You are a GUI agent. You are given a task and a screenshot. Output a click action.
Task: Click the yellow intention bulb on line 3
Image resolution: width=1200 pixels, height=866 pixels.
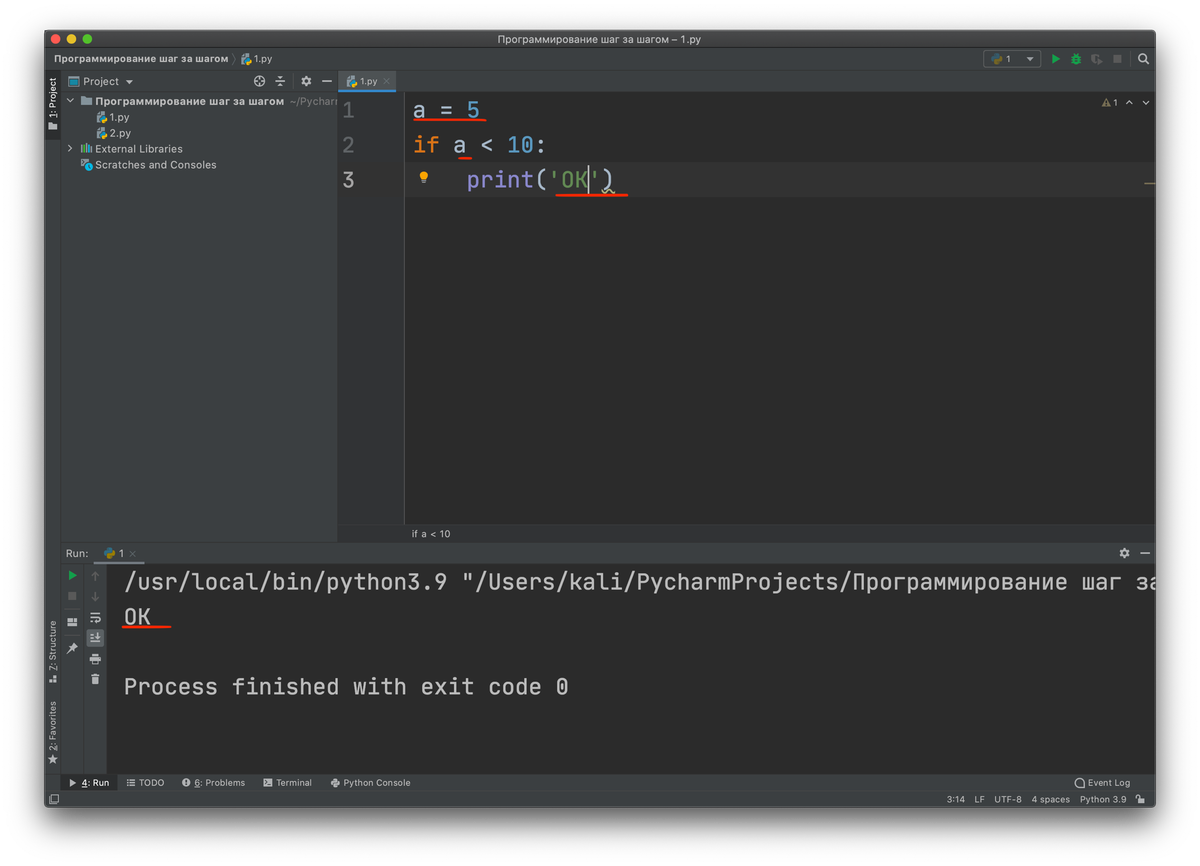(x=423, y=177)
